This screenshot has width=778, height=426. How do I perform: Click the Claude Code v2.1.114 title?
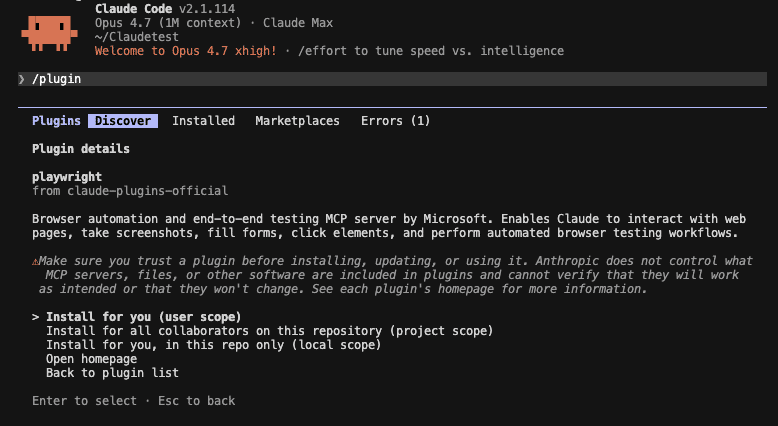(165, 8)
